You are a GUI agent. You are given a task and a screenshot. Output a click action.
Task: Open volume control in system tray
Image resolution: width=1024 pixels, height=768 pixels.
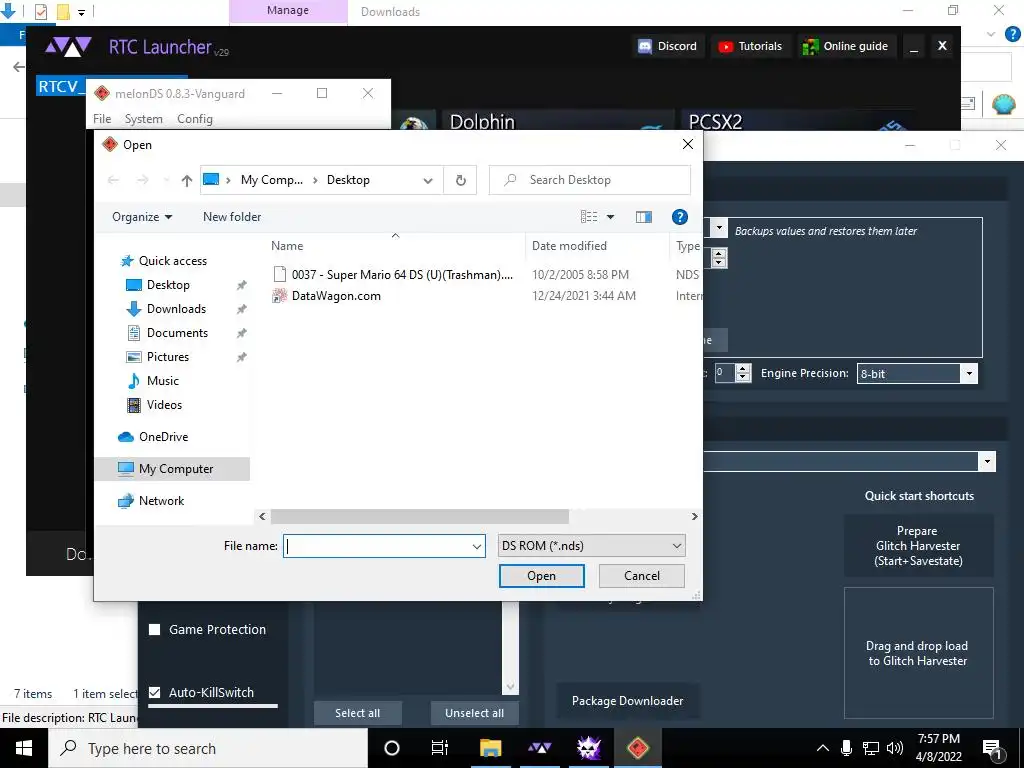click(895, 748)
